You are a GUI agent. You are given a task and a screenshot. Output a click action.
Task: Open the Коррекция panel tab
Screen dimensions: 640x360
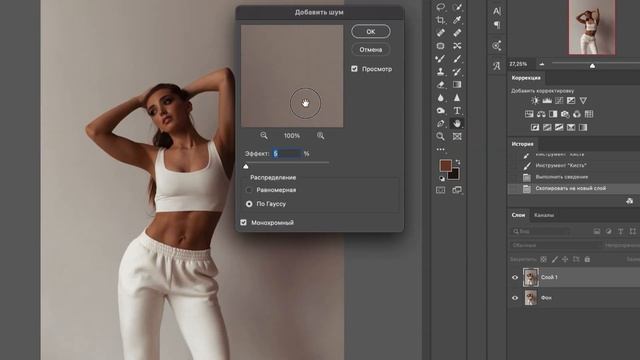[526, 78]
